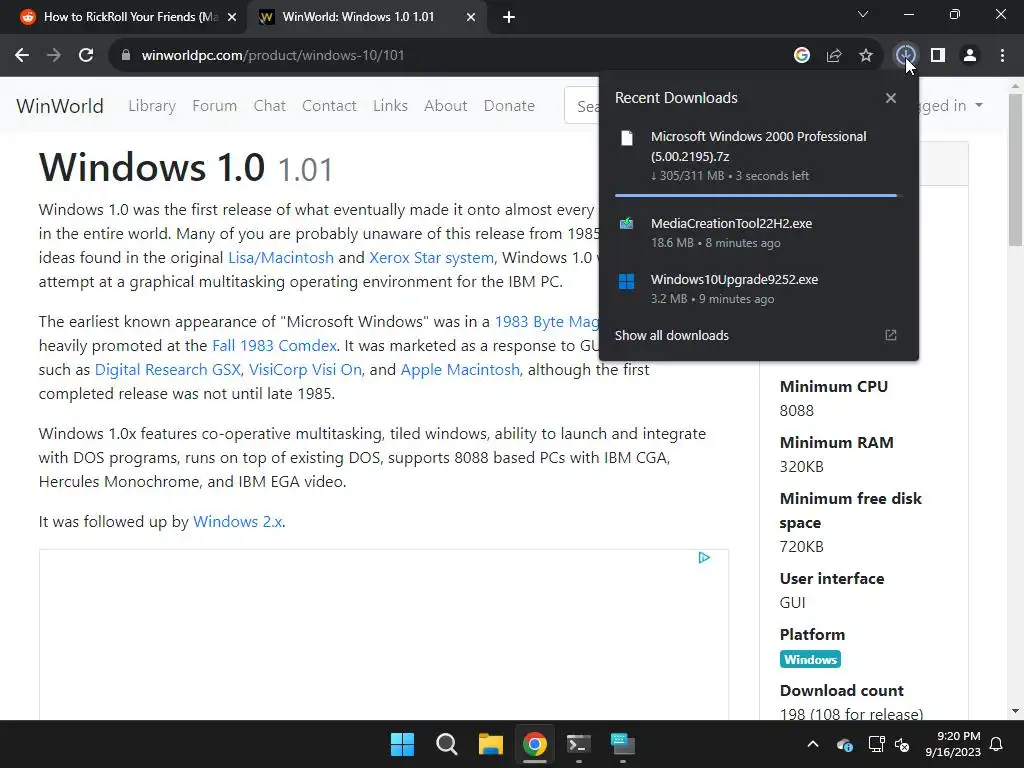Open the Chat nav item

coord(270,106)
